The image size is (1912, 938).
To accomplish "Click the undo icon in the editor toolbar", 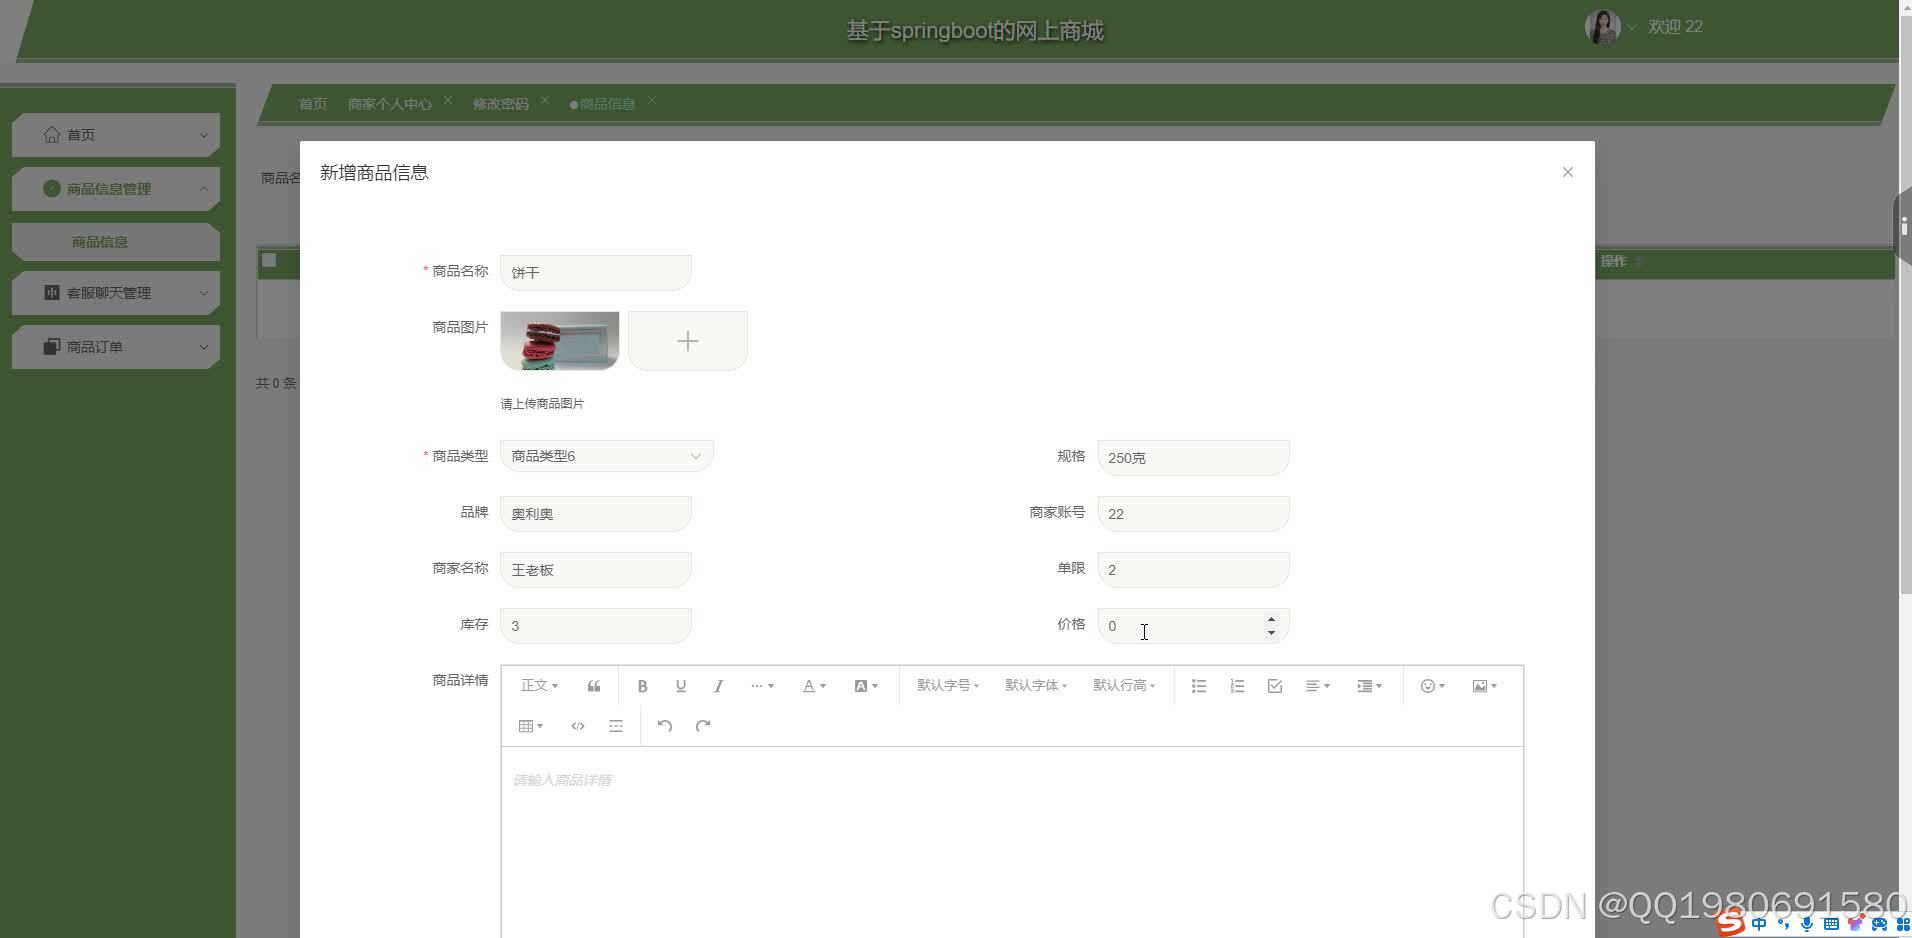I will [x=666, y=725].
